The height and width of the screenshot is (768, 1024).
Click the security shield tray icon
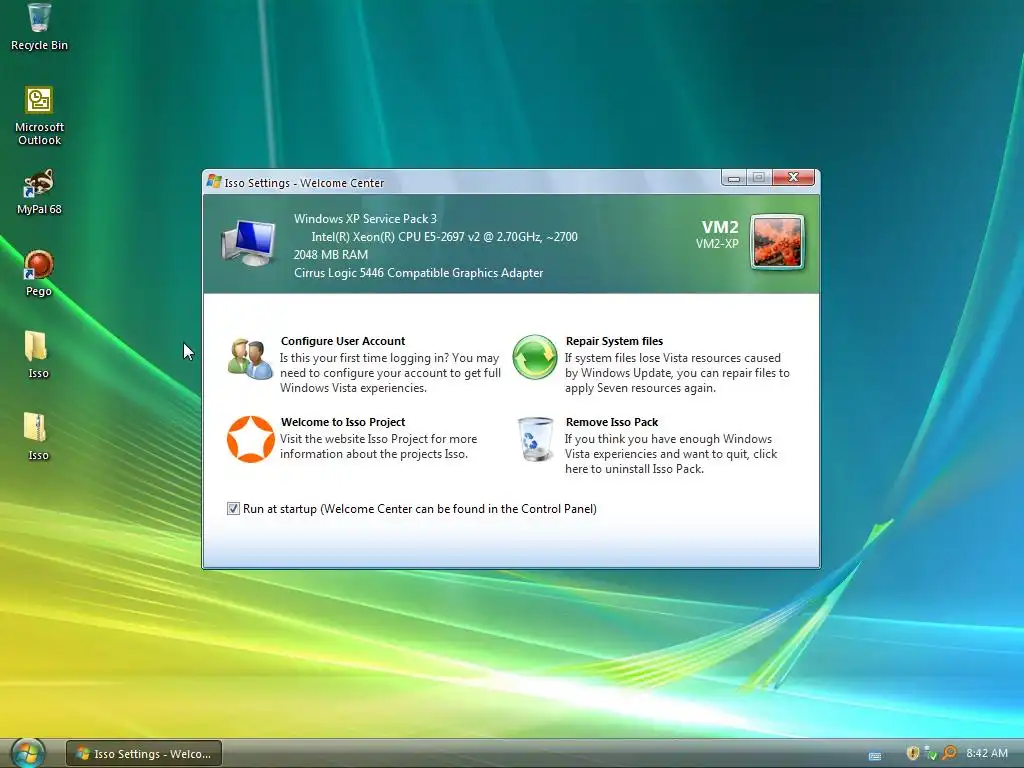(913, 753)
